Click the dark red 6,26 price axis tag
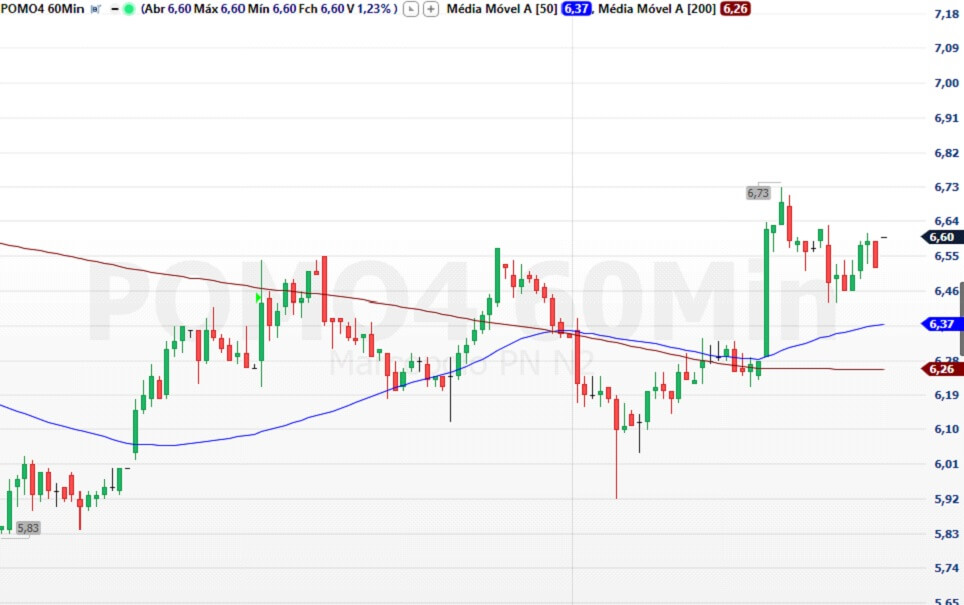Viewport: 964px width, 605px height. [x=940, y=369]
